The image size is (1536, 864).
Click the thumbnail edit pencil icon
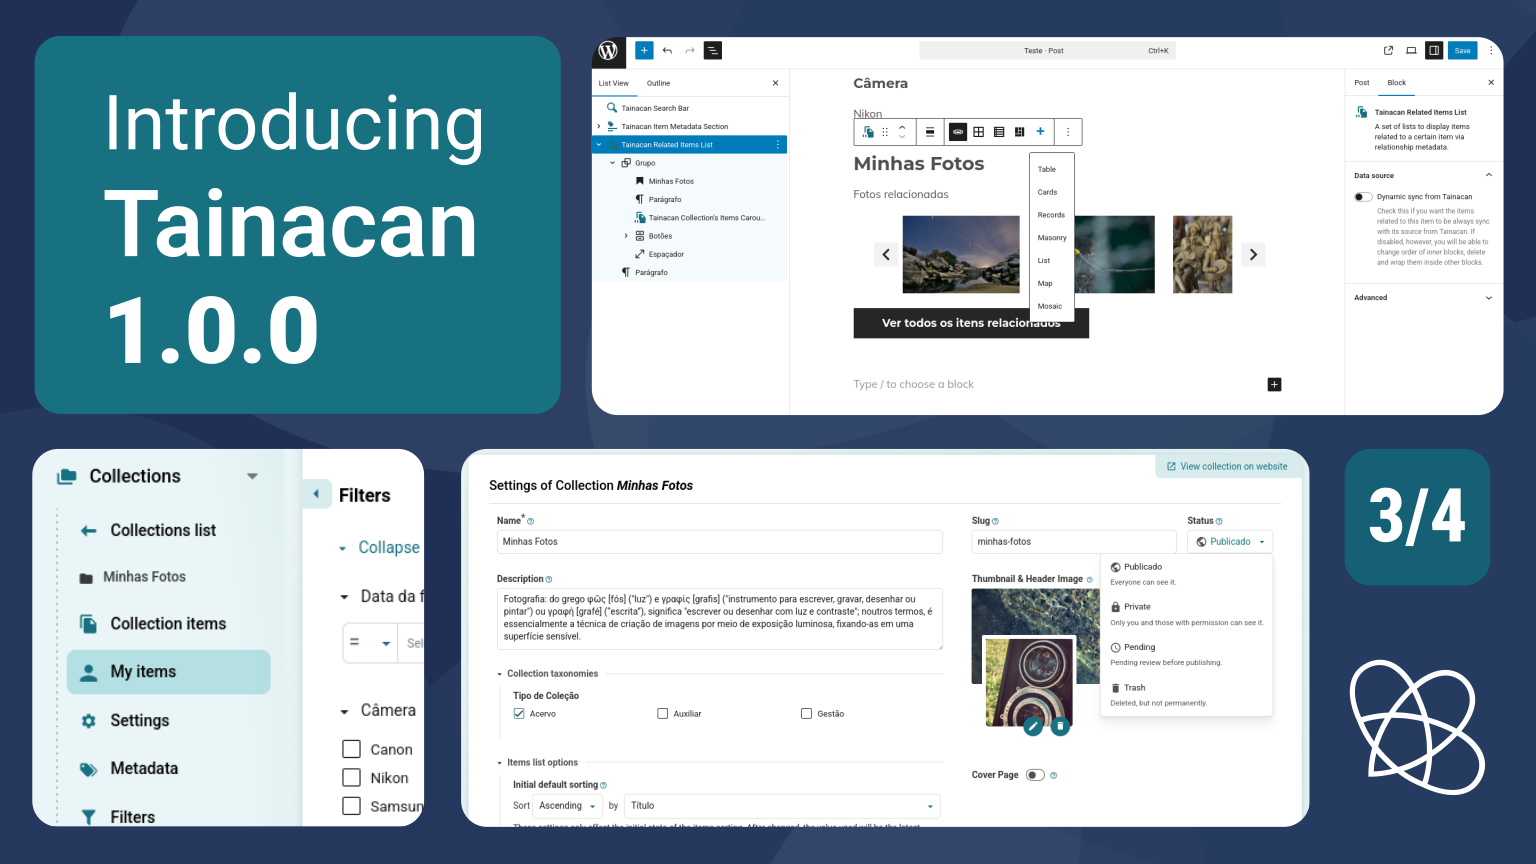click(1033, 727)
